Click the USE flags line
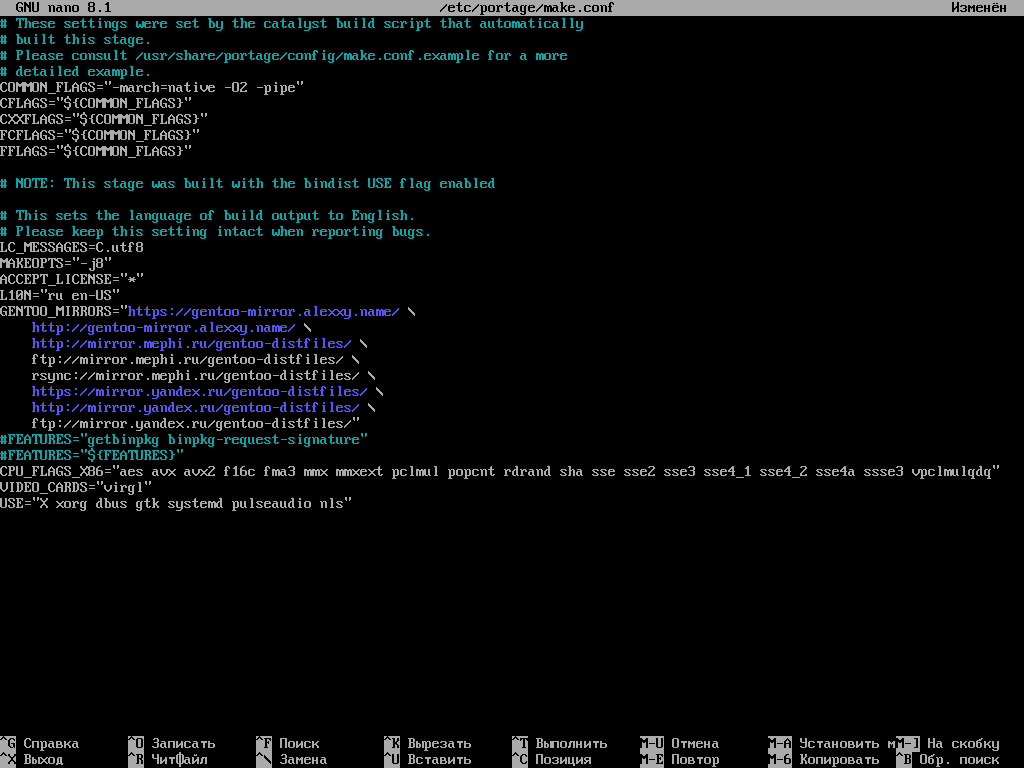Screen dimensions: 1024x768 (x=176, y=504)
